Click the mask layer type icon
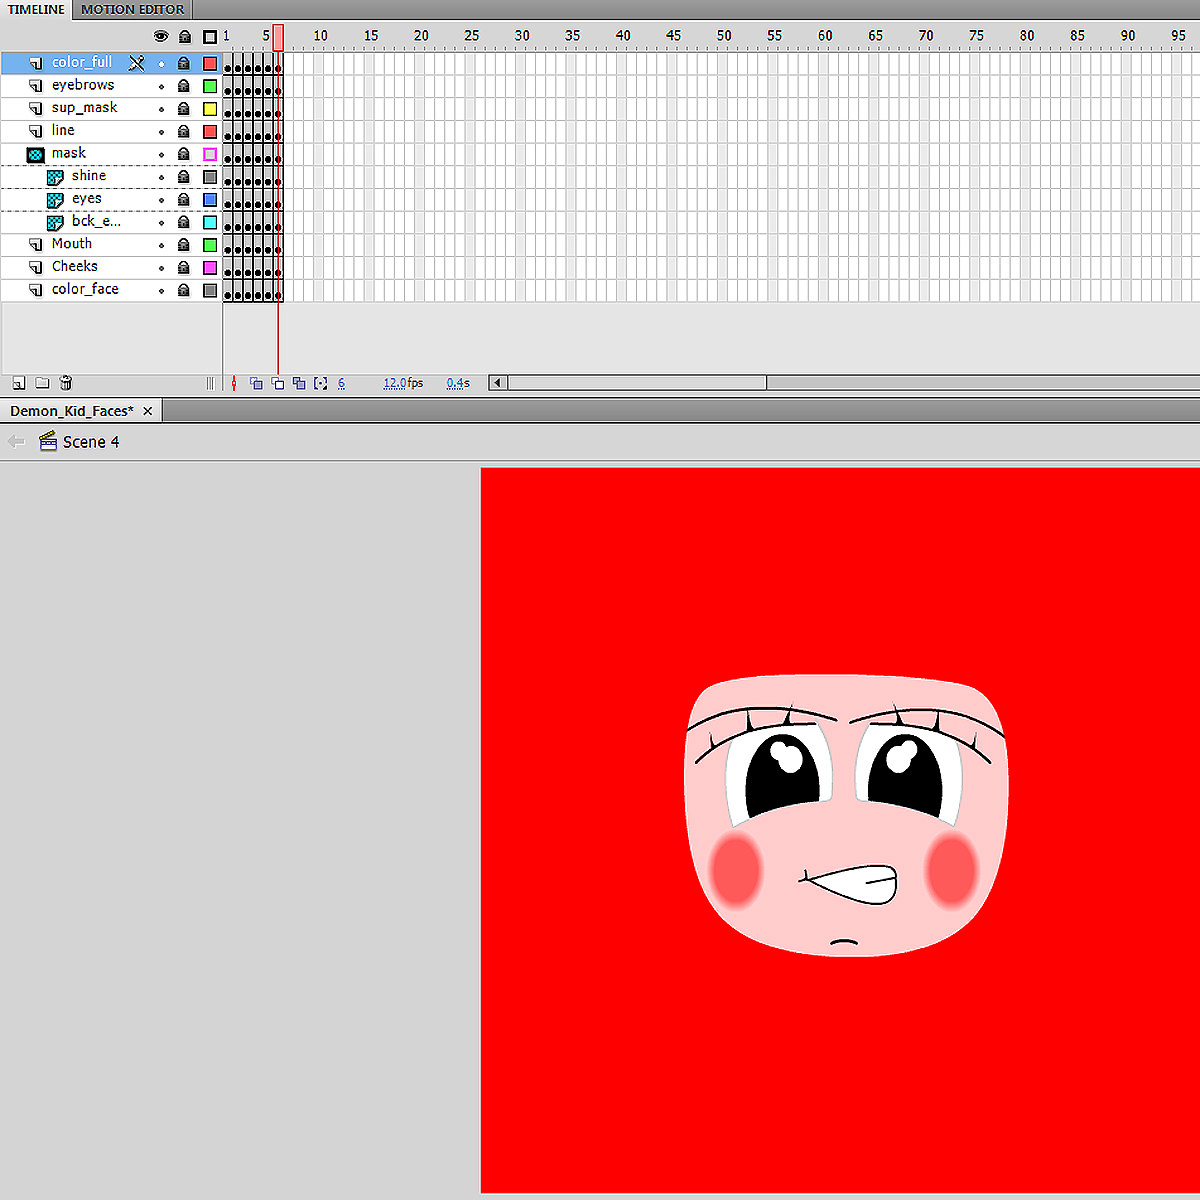This screenshot has width=1200, height=1200. pos(36,154)
